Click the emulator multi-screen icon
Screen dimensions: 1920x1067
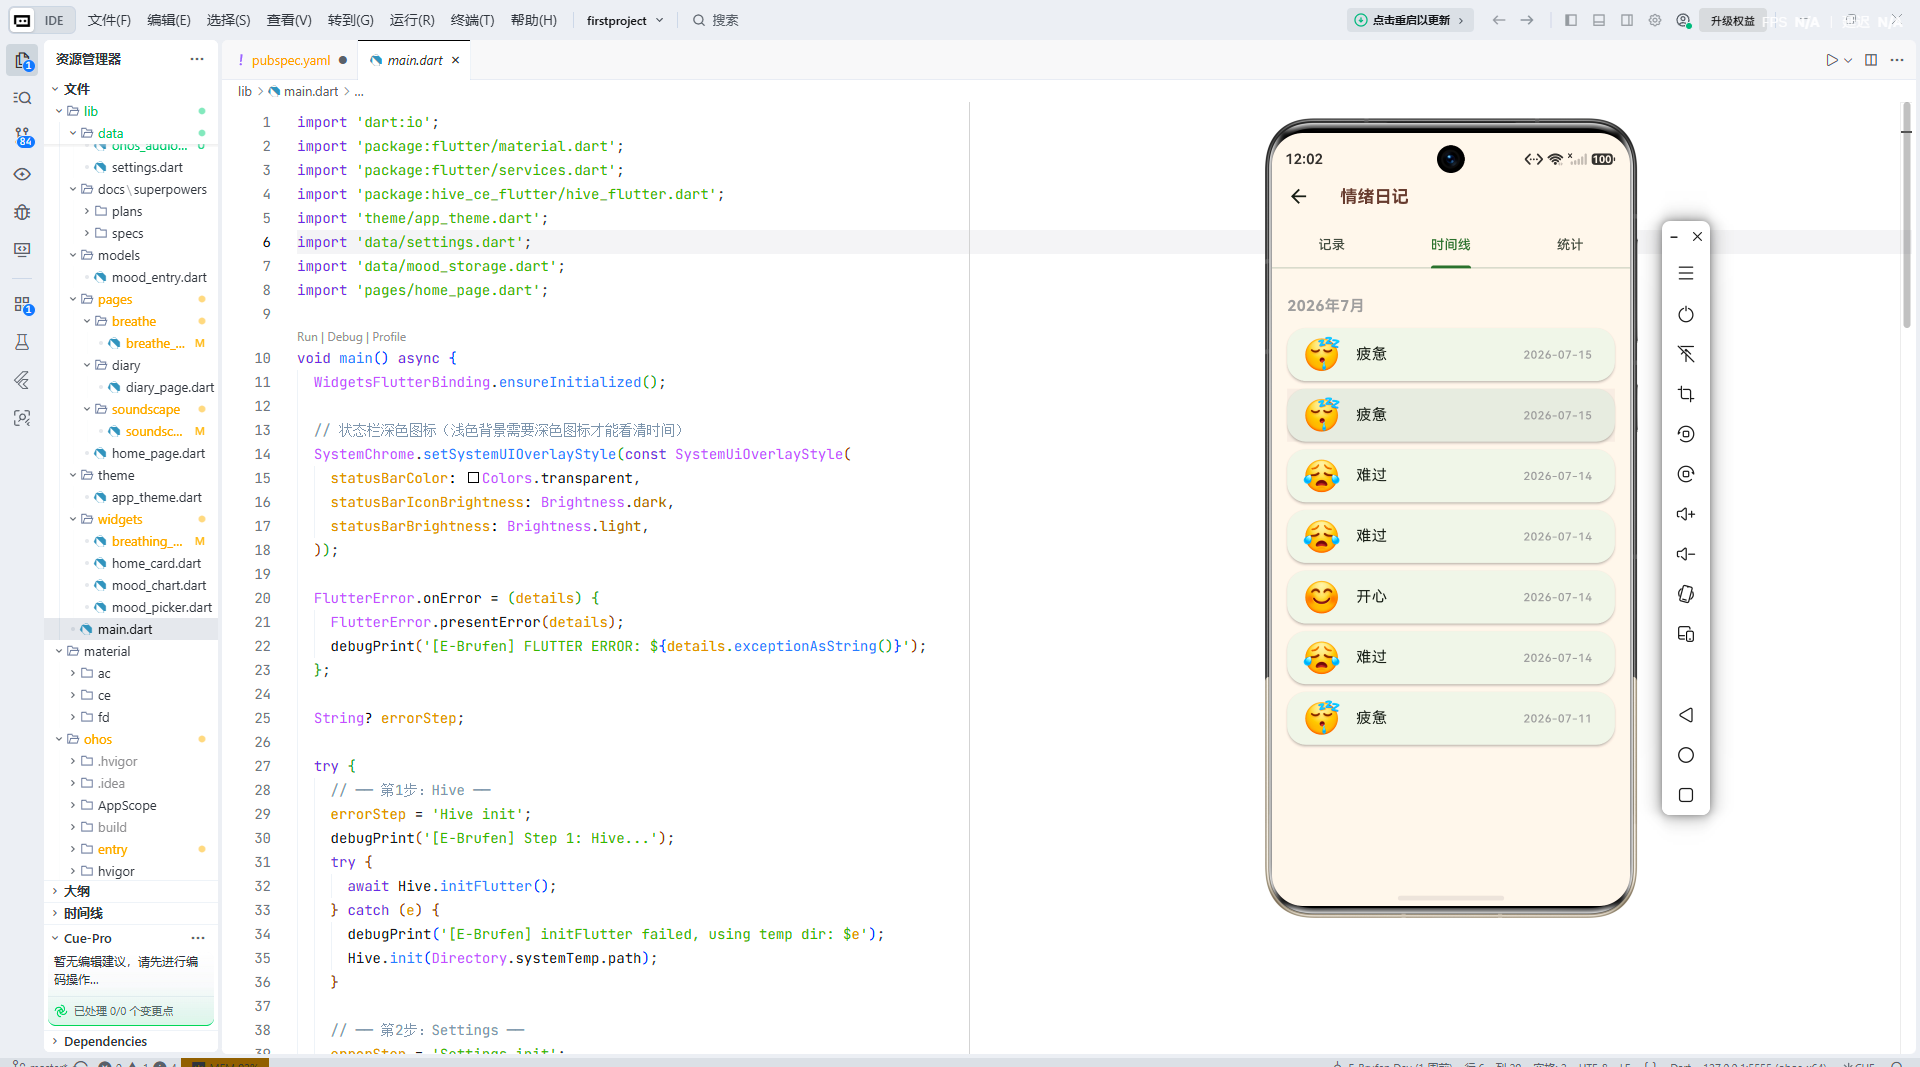tap(1686, 634)
